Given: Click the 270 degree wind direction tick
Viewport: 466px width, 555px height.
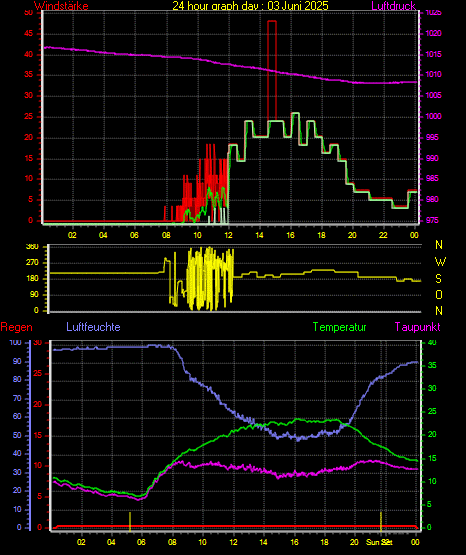Looking at the screenshot, I should pos(32,263).
